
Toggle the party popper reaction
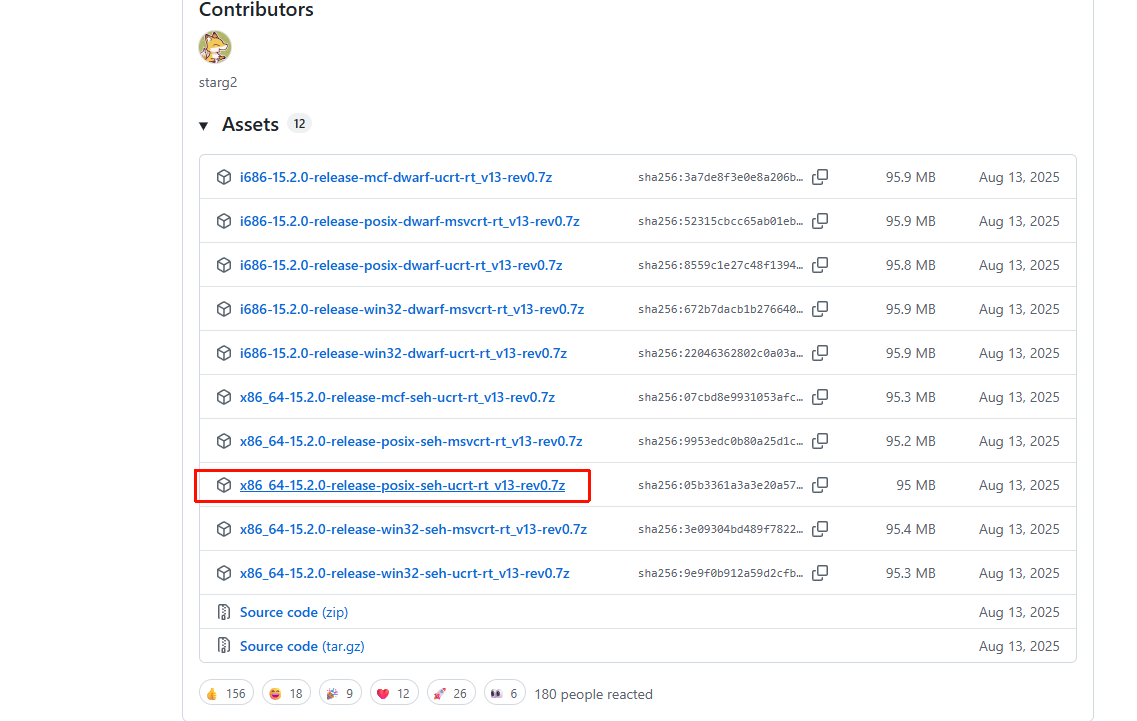click(x=340, y=693)
